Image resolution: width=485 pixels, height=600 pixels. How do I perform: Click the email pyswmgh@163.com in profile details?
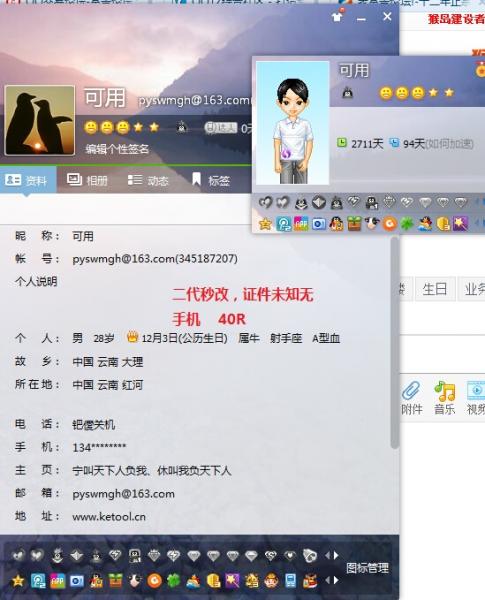123,494
